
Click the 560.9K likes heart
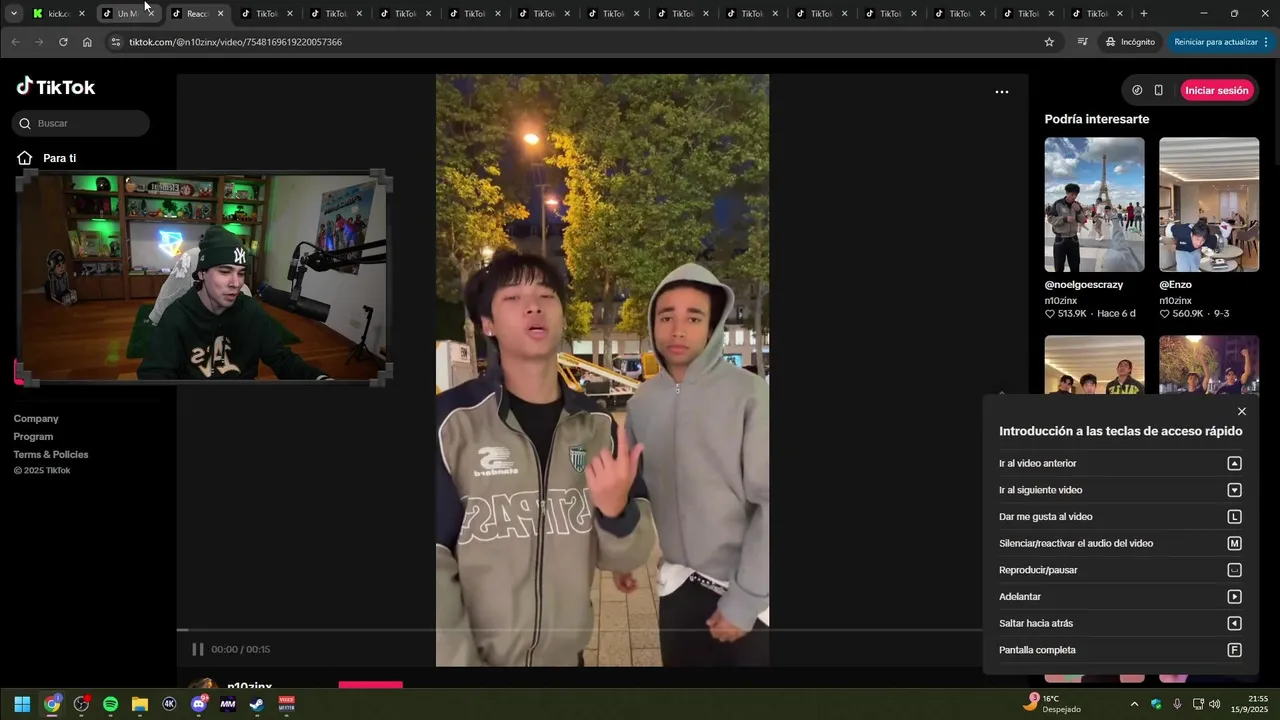1165,314
